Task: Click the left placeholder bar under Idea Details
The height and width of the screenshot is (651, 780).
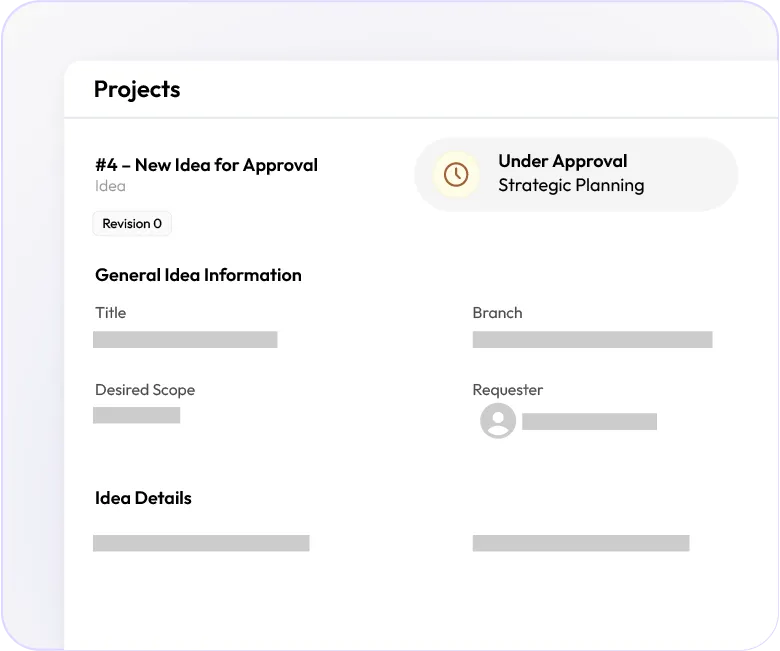Action: 201,543
